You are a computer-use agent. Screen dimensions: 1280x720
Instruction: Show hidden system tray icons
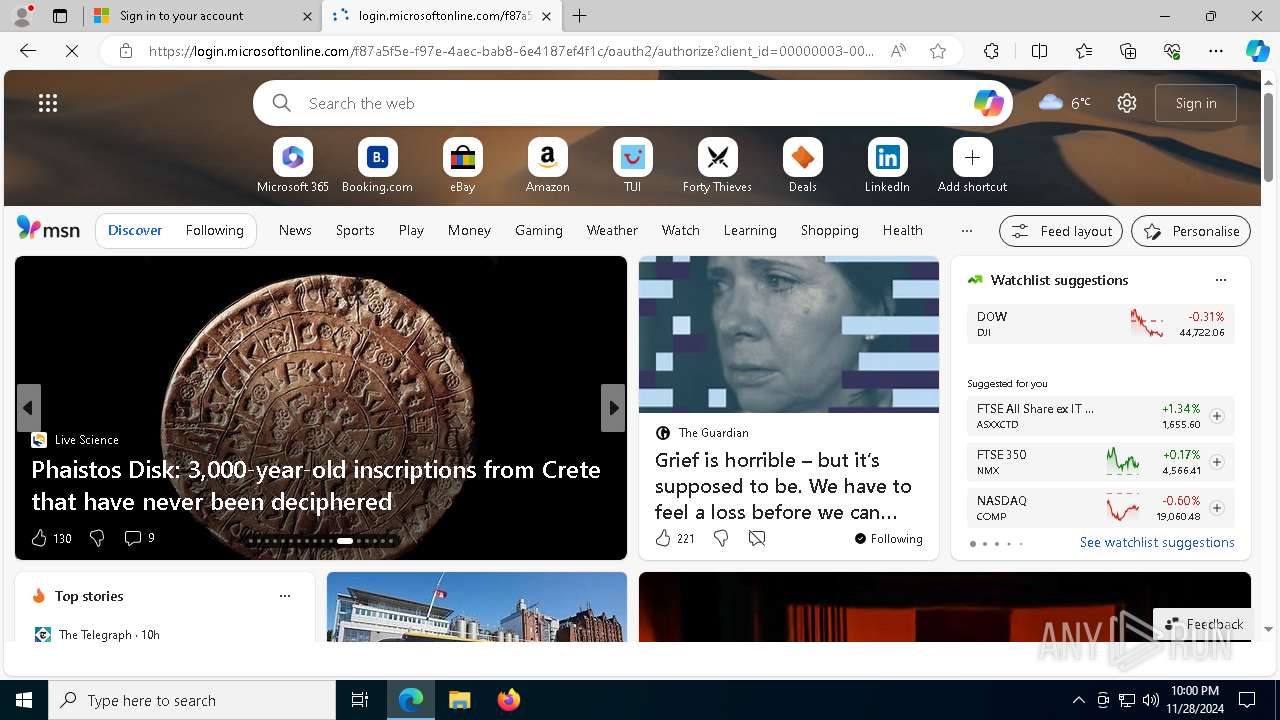point(1078,700)
